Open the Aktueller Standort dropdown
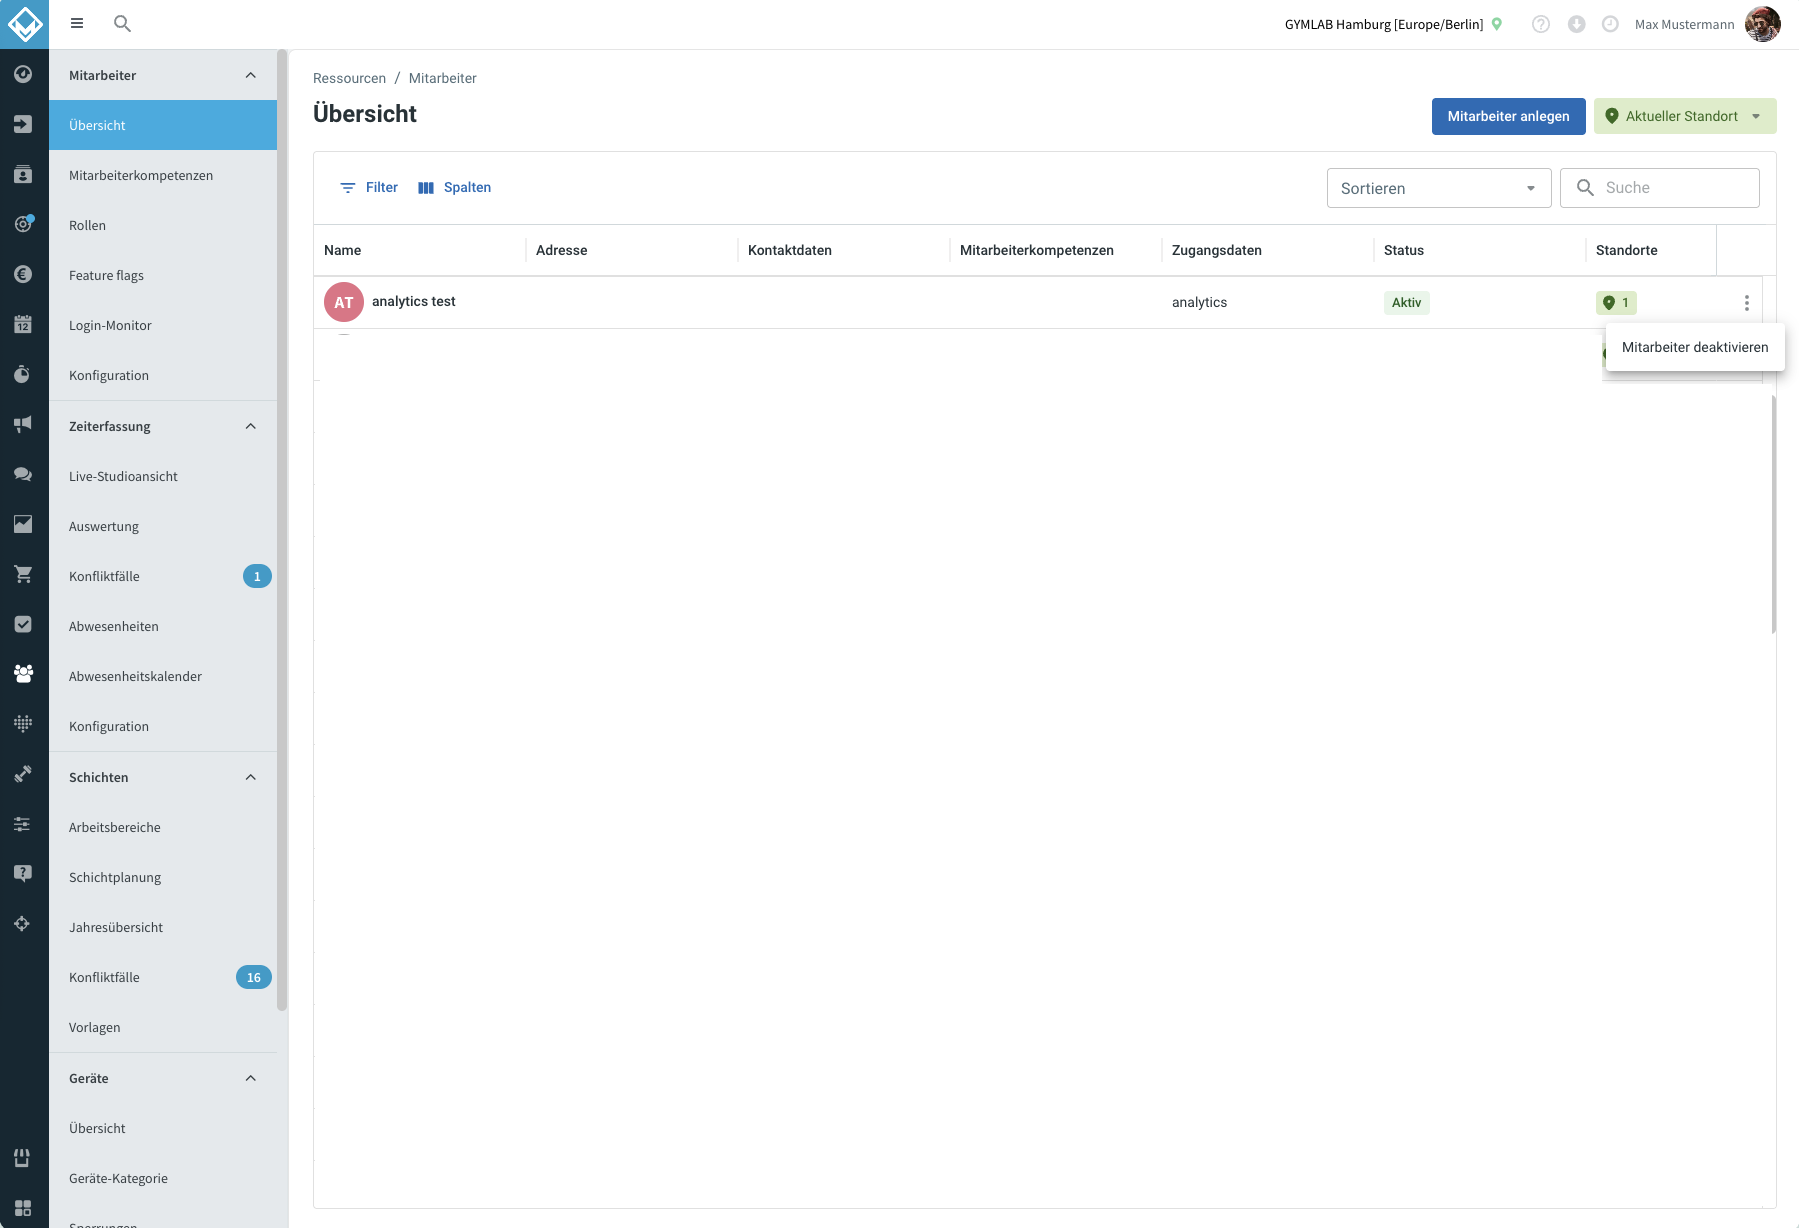The width and height of the screenshot is (1799, 1228). click(1685, 116)
